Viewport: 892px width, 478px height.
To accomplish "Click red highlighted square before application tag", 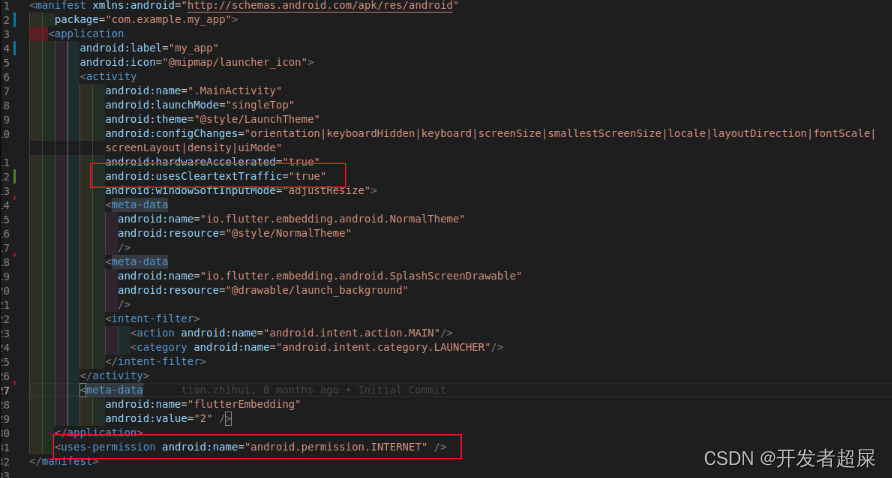I will pyautogui.click(x=39, y=34).
